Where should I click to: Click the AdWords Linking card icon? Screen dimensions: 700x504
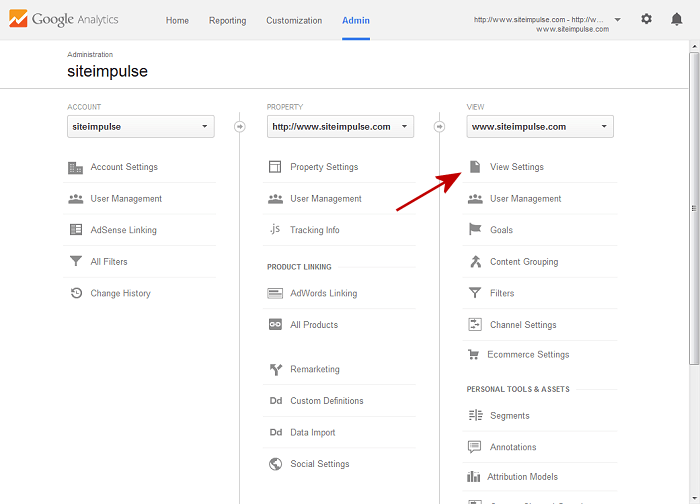pyautogui.click(x=275, y=293)
